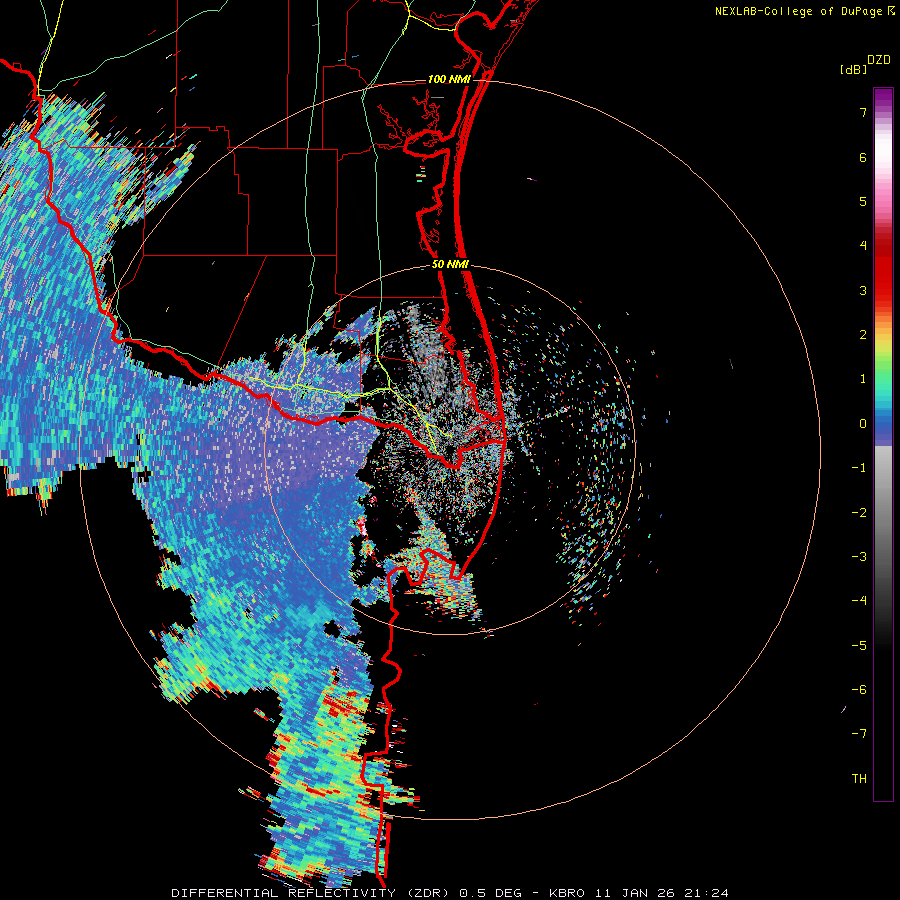900x900 pixels.
Task: Click the -5 value on the color scale
Action: pos(859,646)
